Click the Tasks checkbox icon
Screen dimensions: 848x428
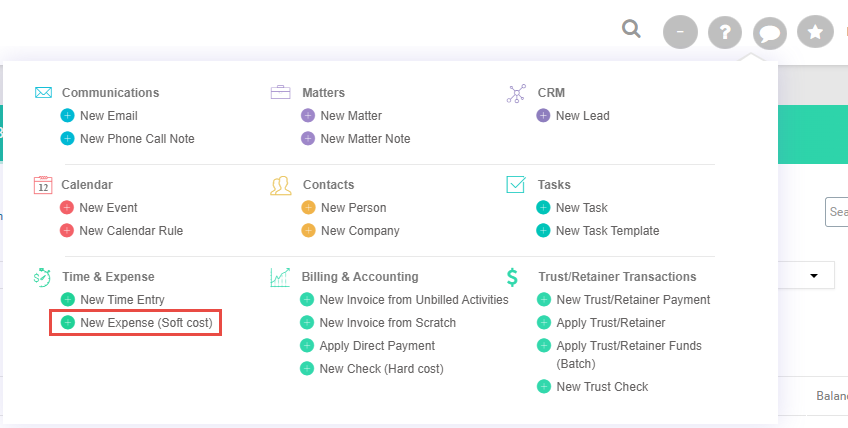516,185
